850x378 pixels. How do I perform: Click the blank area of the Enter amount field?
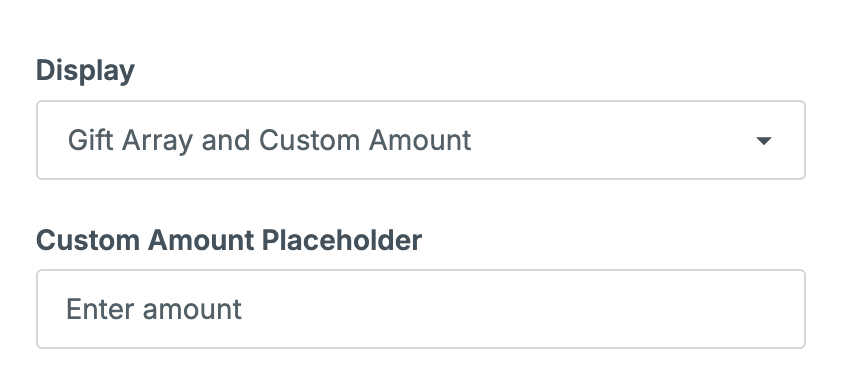pyautogui.click(x=520, y=309)
